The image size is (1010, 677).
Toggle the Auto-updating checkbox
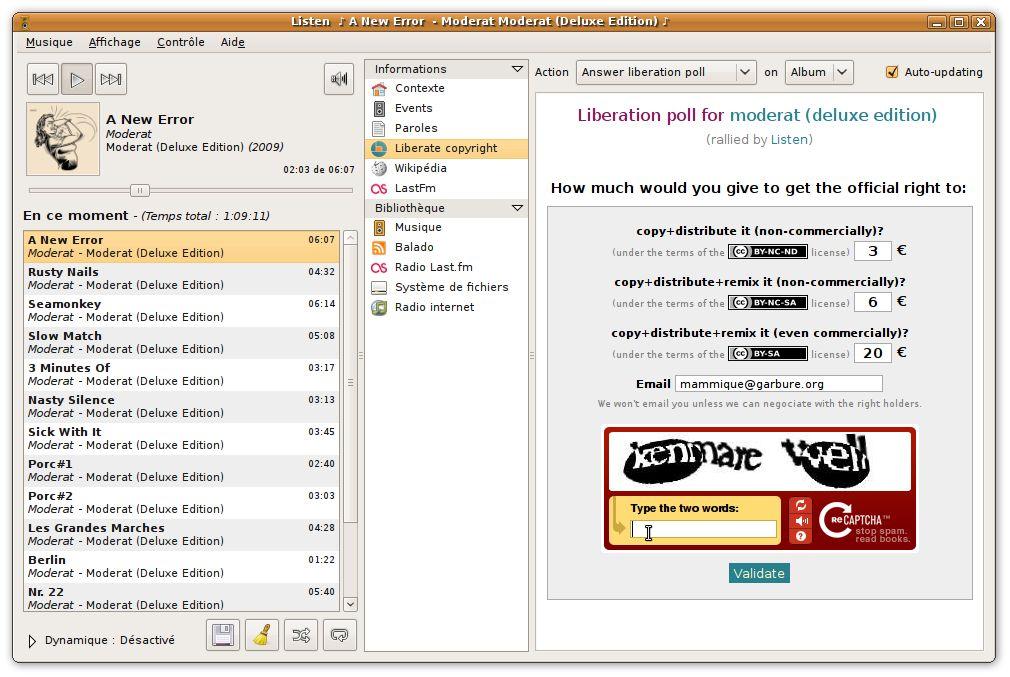click(892, 72)
